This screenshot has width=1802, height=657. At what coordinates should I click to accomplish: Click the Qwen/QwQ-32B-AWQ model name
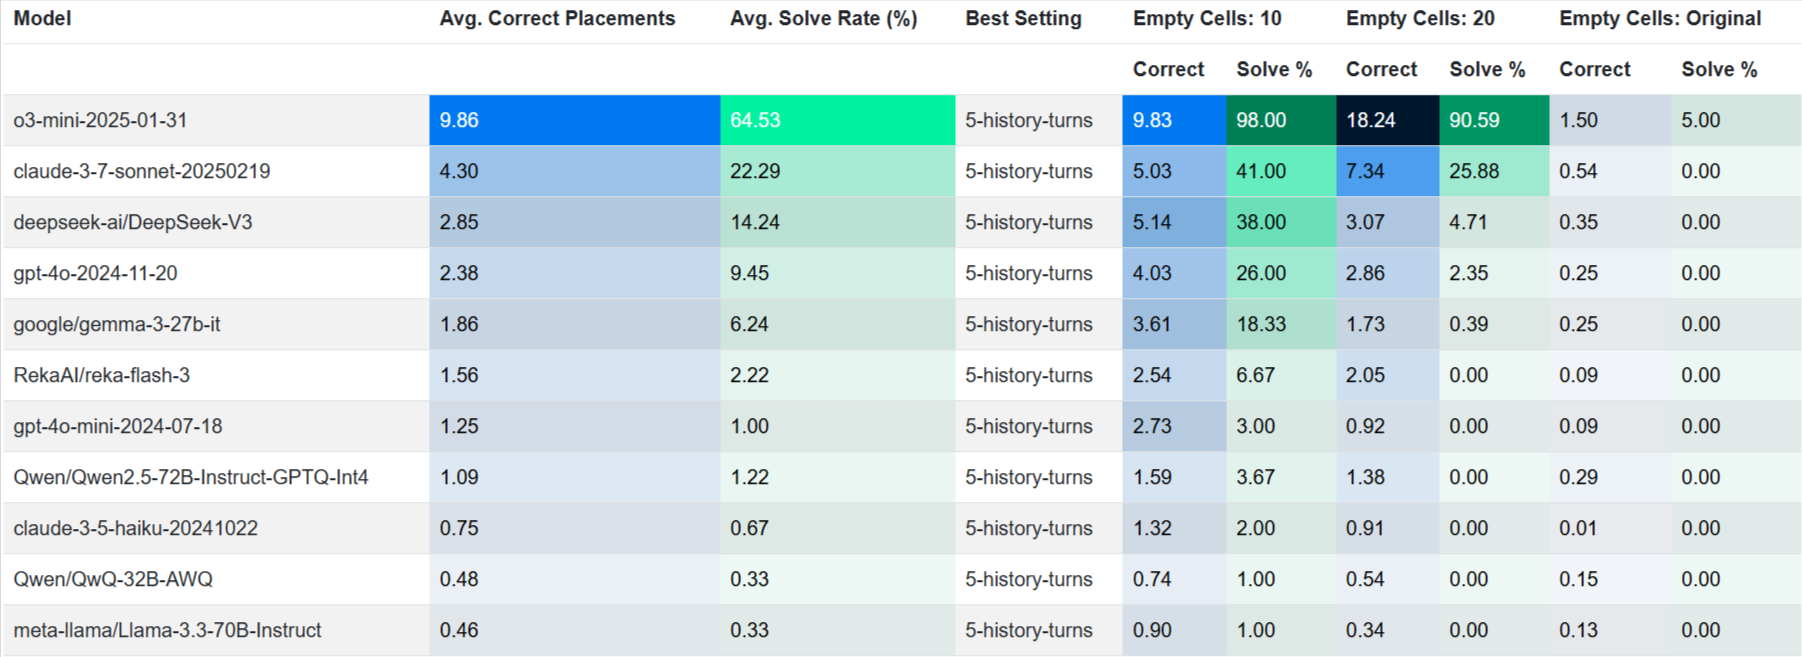(112, 579)
